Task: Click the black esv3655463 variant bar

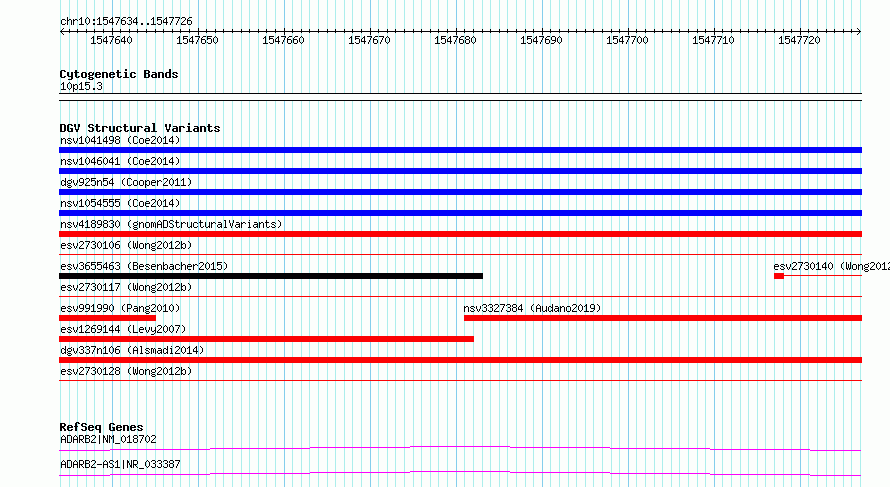Action: tap(271, 276)
